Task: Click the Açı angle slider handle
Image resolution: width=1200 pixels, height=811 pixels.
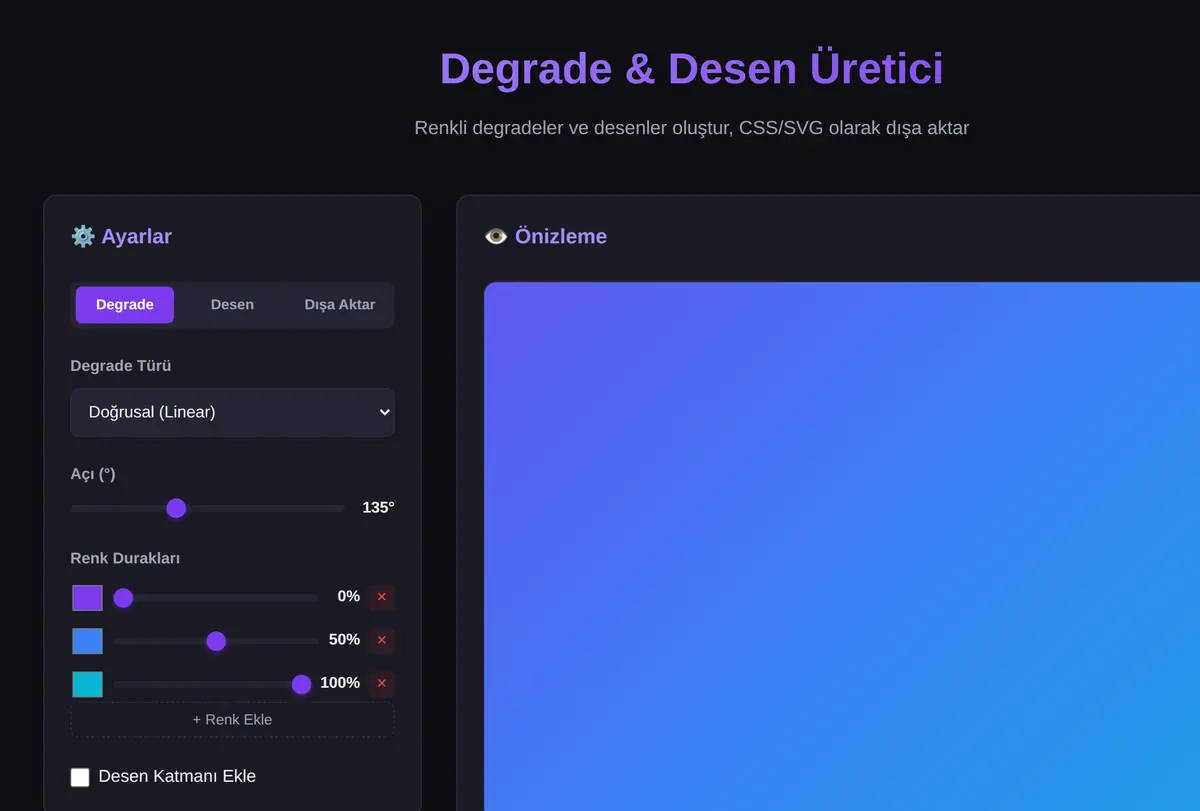Action: pyautogui.click(x=176, y=508)
